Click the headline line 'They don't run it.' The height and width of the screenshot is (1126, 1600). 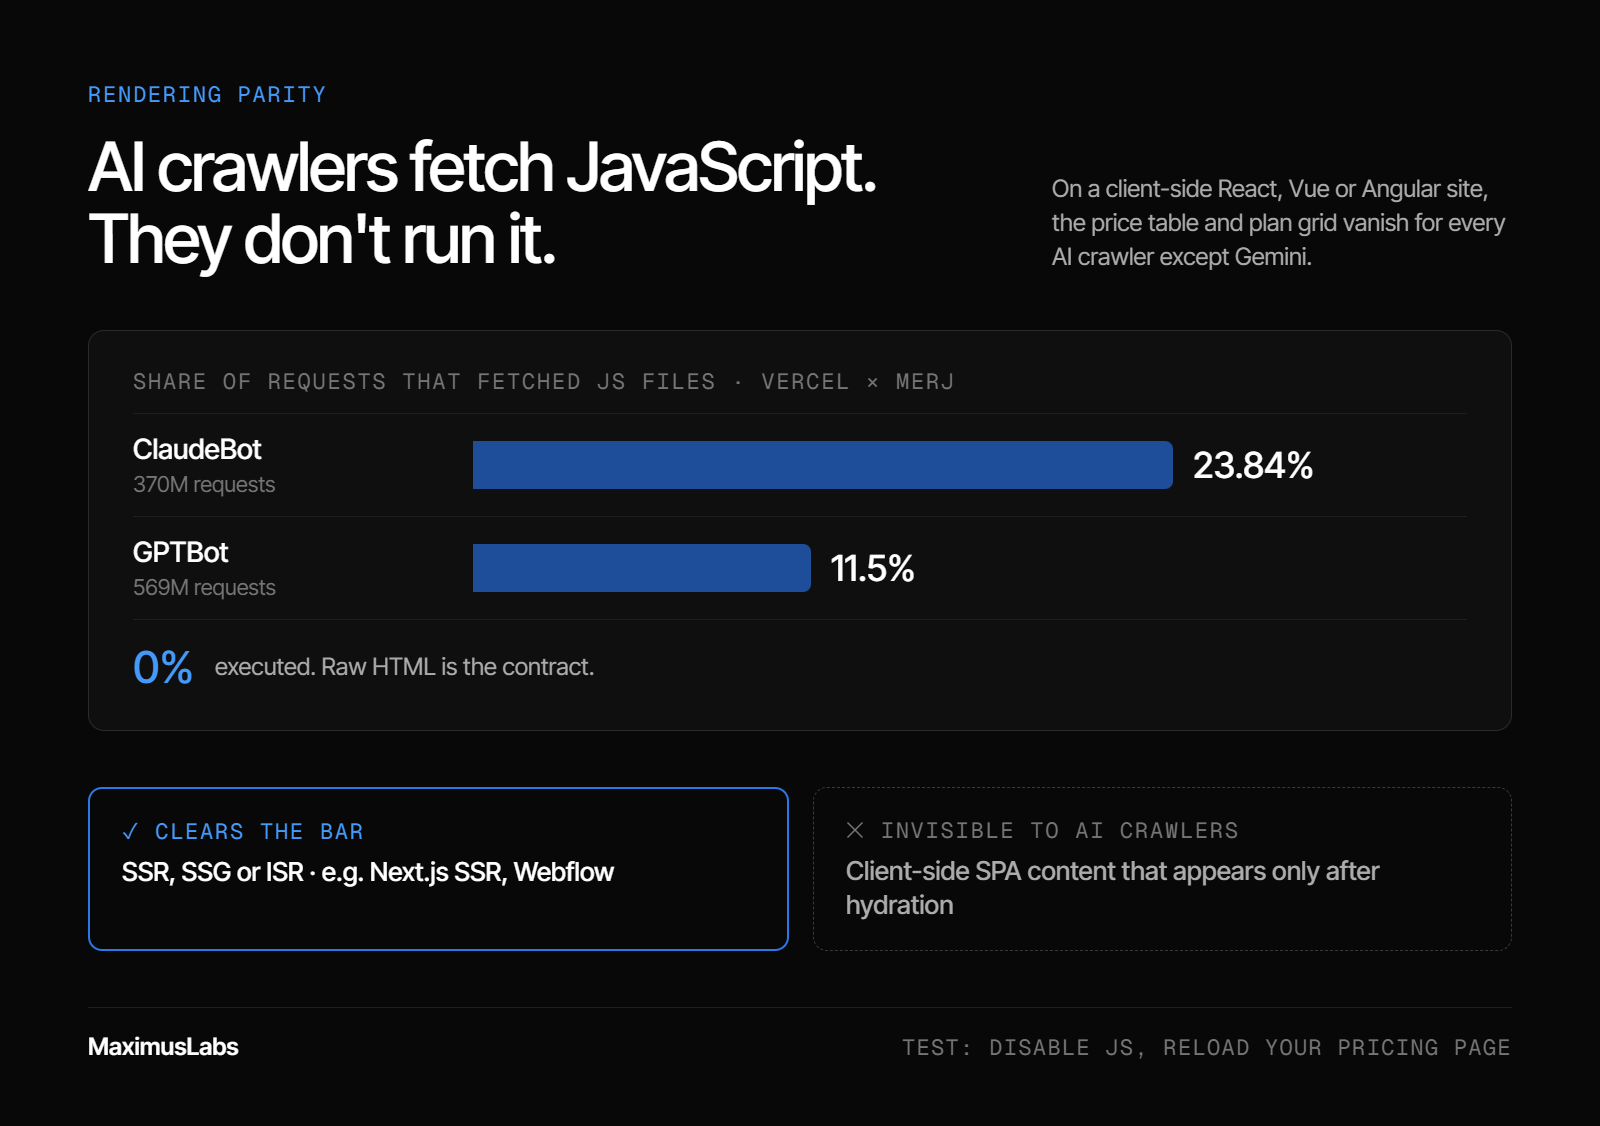(x=321, y=240)
